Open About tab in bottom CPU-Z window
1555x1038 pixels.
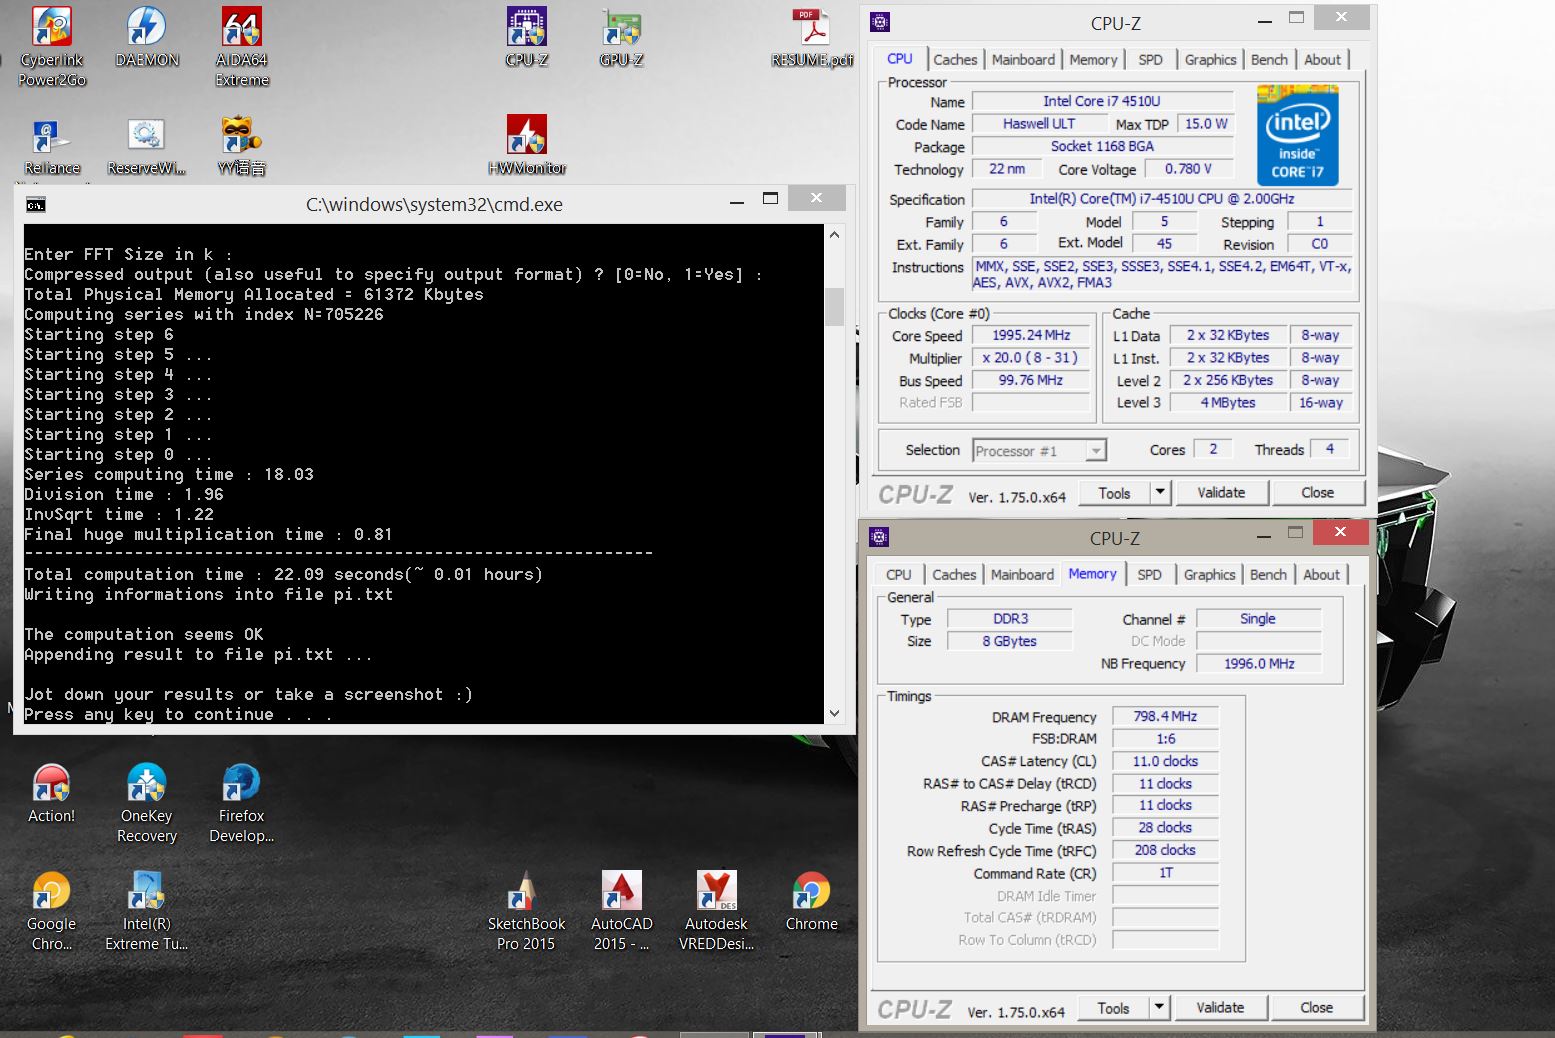(1321, 575)
